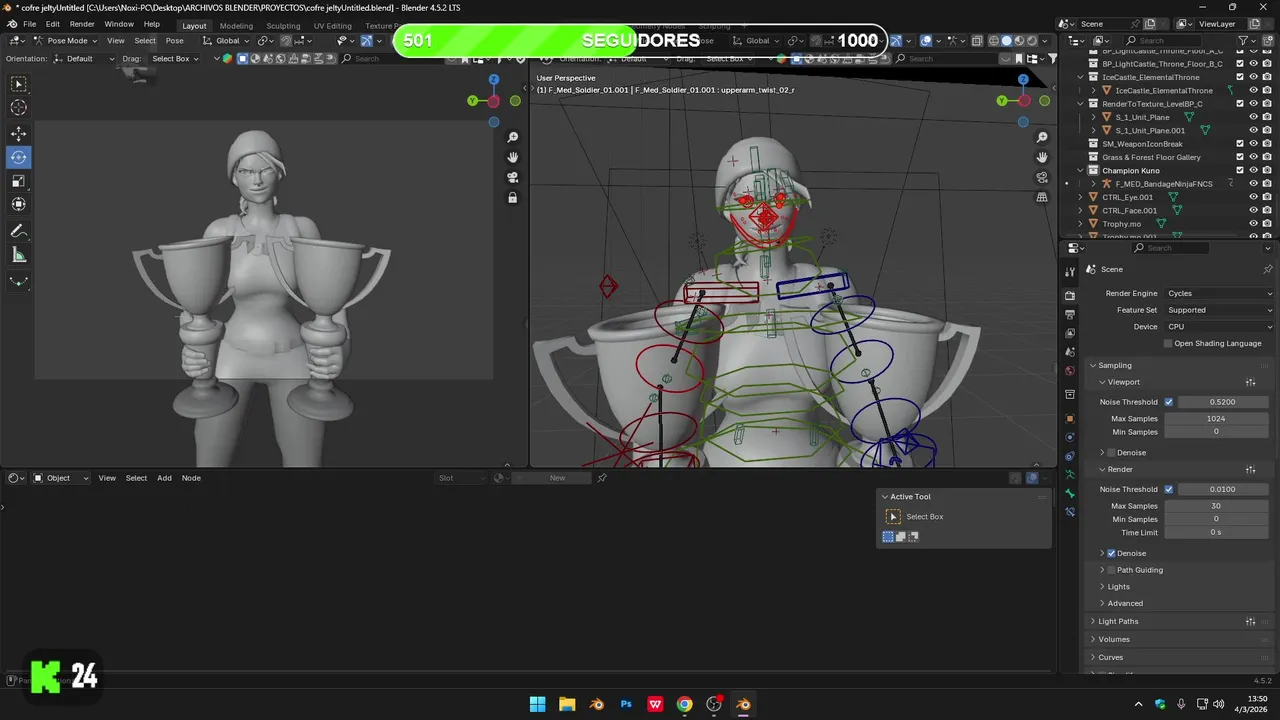Open the Window menu

point(119,24)
